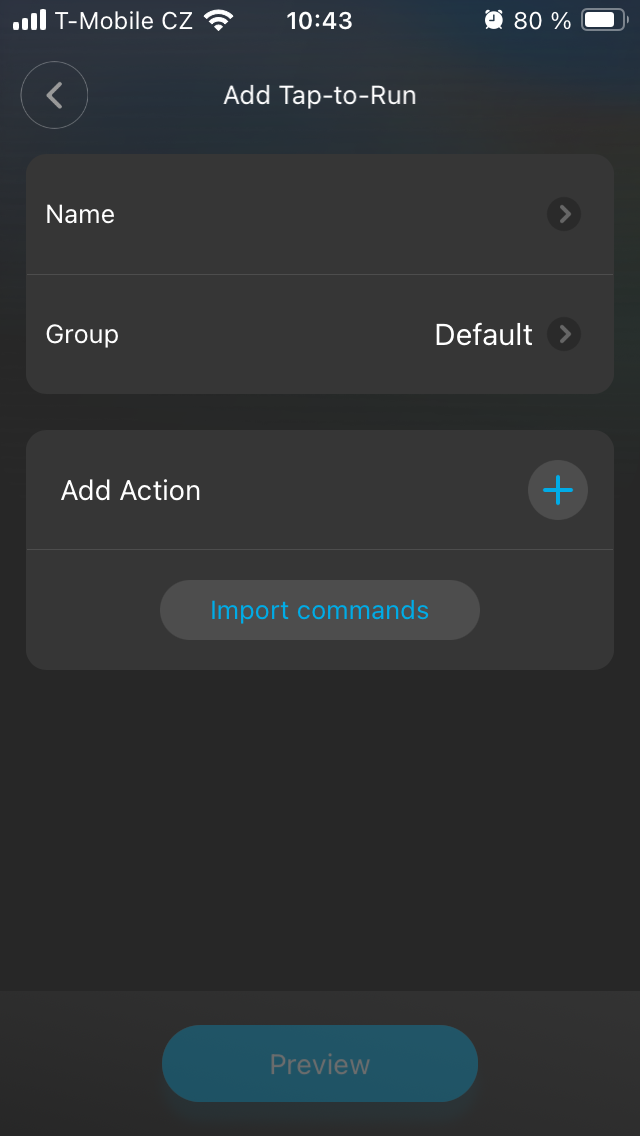
Task: Tap the back arrow button
Action: (x=55, y=96)
